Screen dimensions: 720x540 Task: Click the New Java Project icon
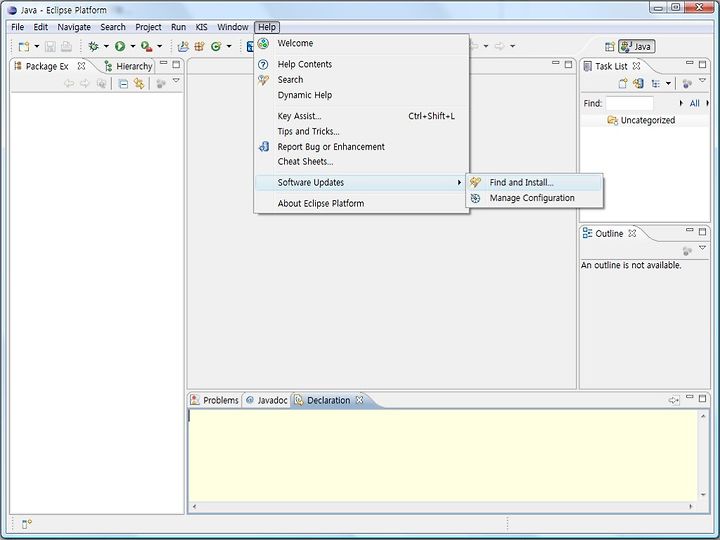(183, 46)
